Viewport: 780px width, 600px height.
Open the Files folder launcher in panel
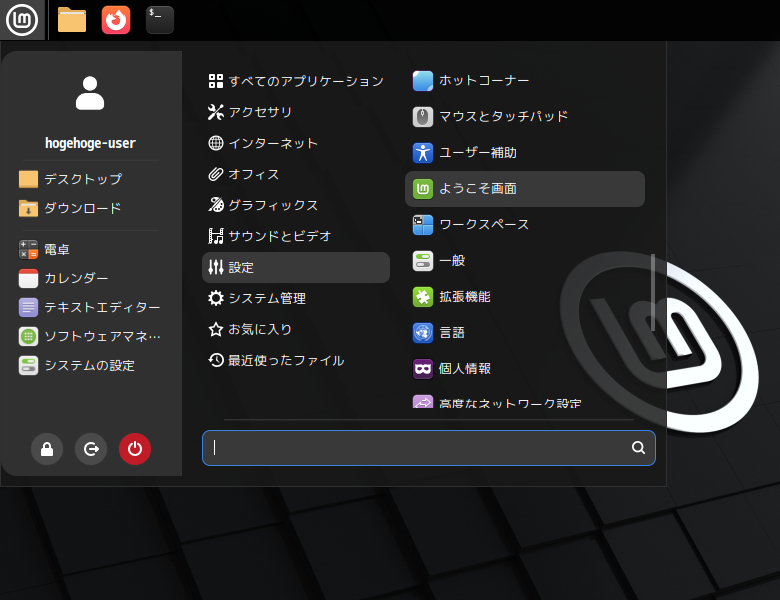point(72,20)
